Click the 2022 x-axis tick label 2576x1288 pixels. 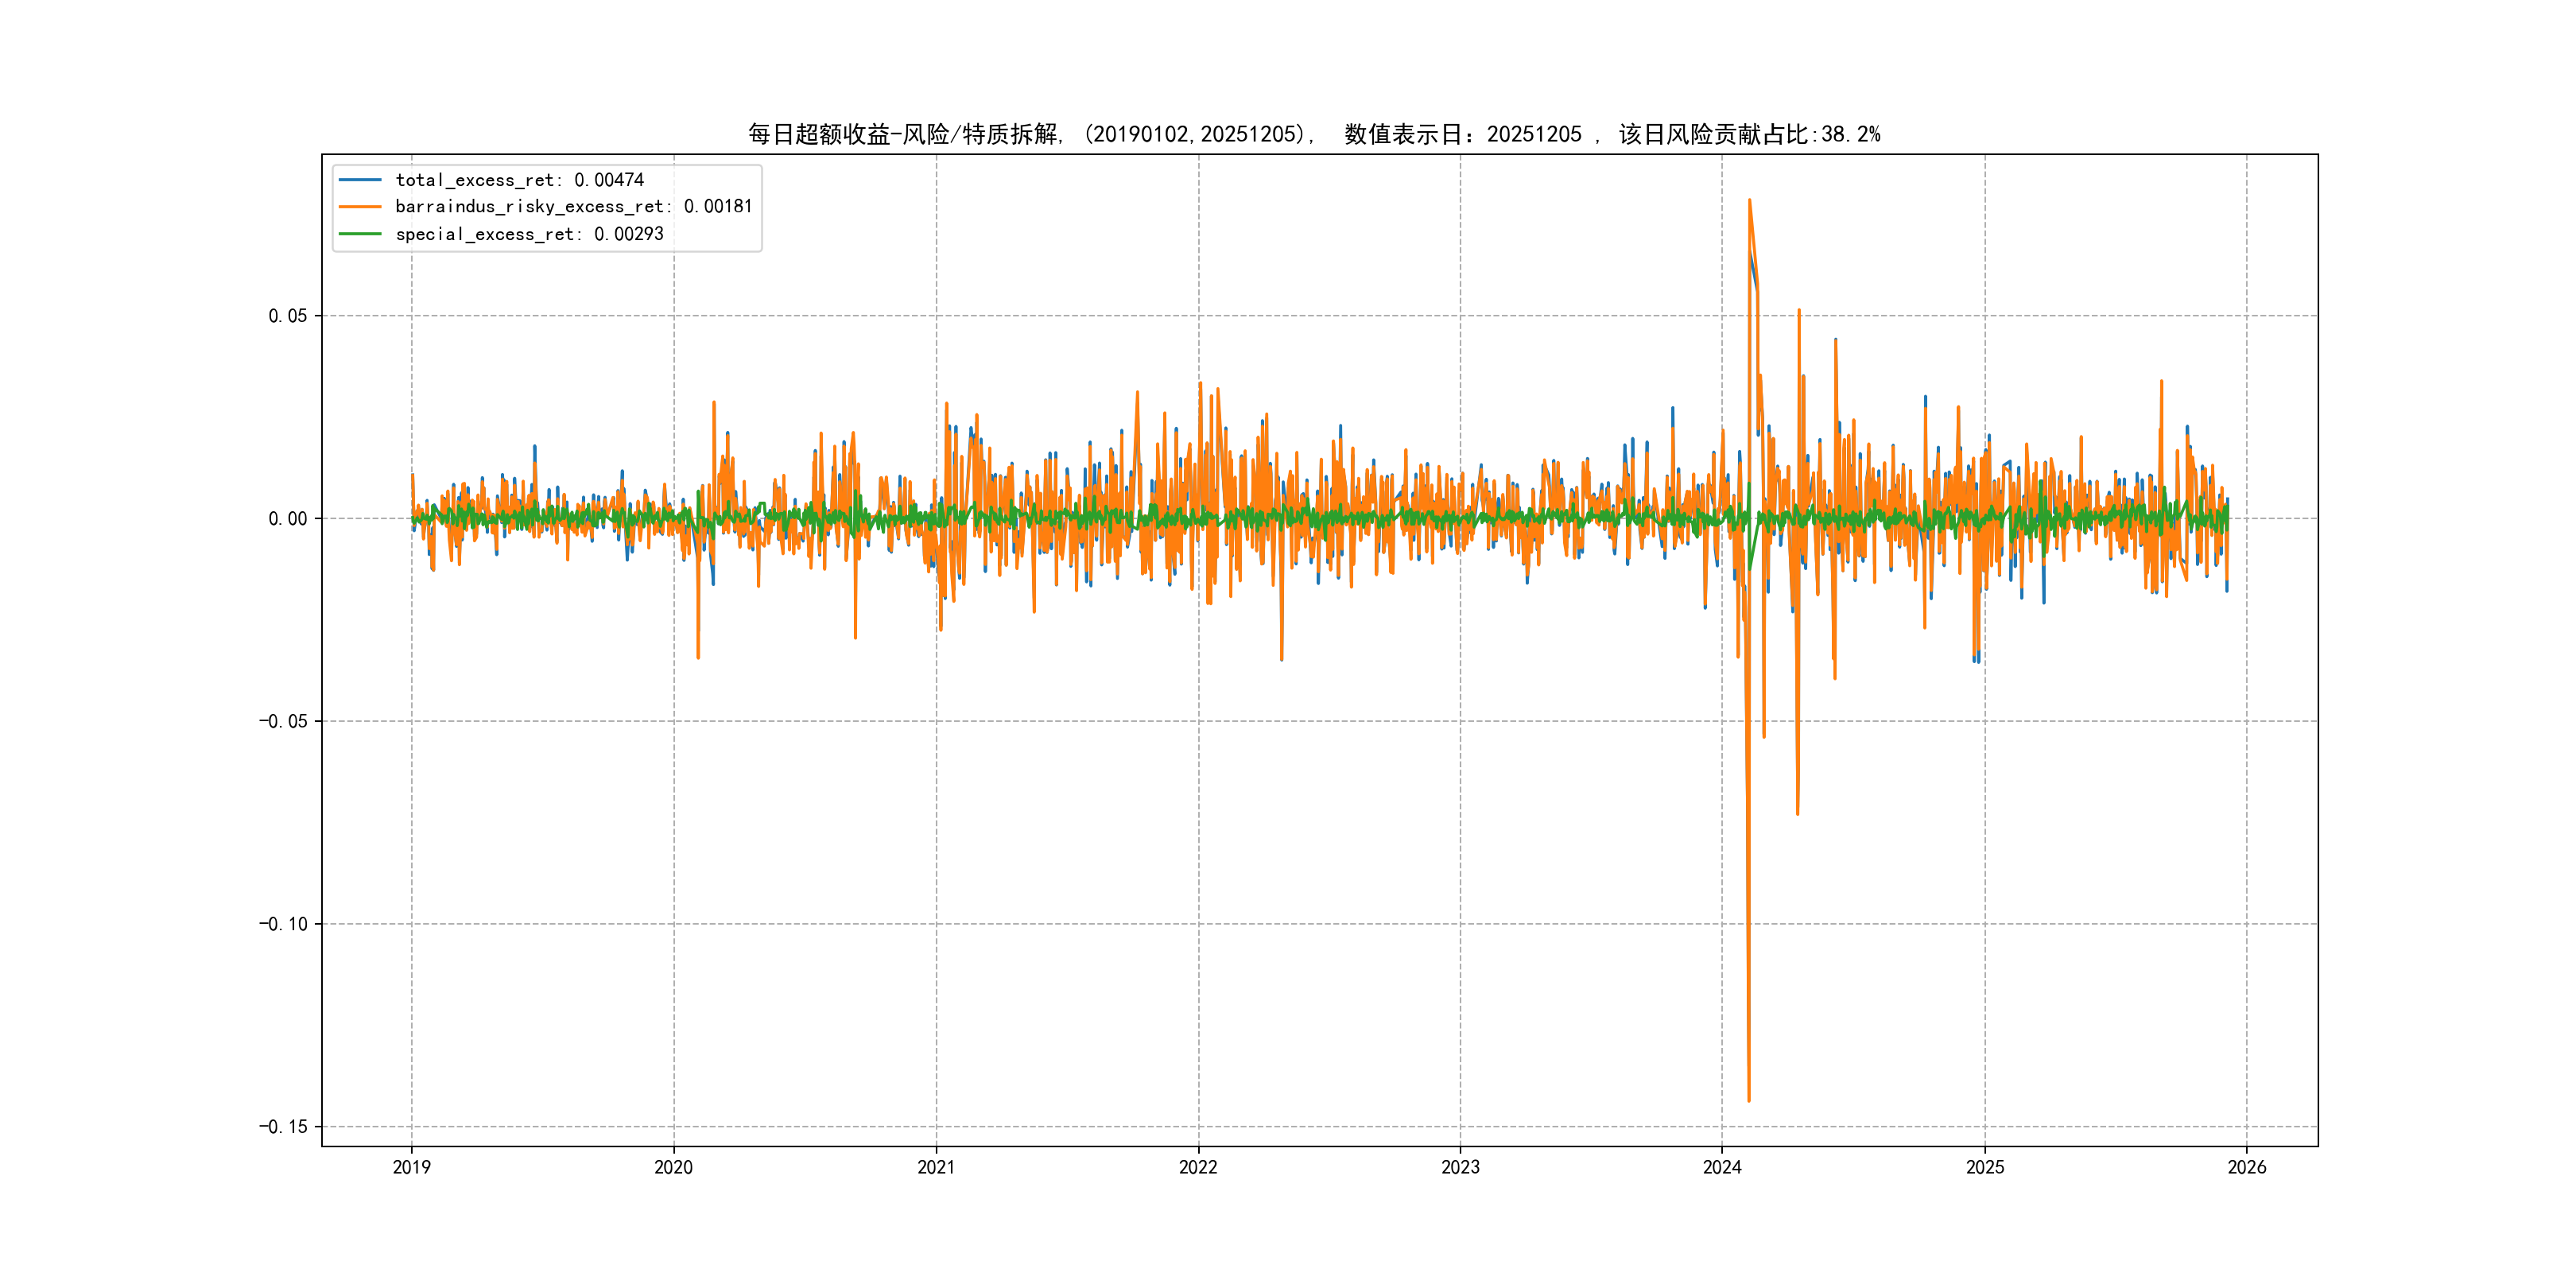click(x=1198, y=1167)
